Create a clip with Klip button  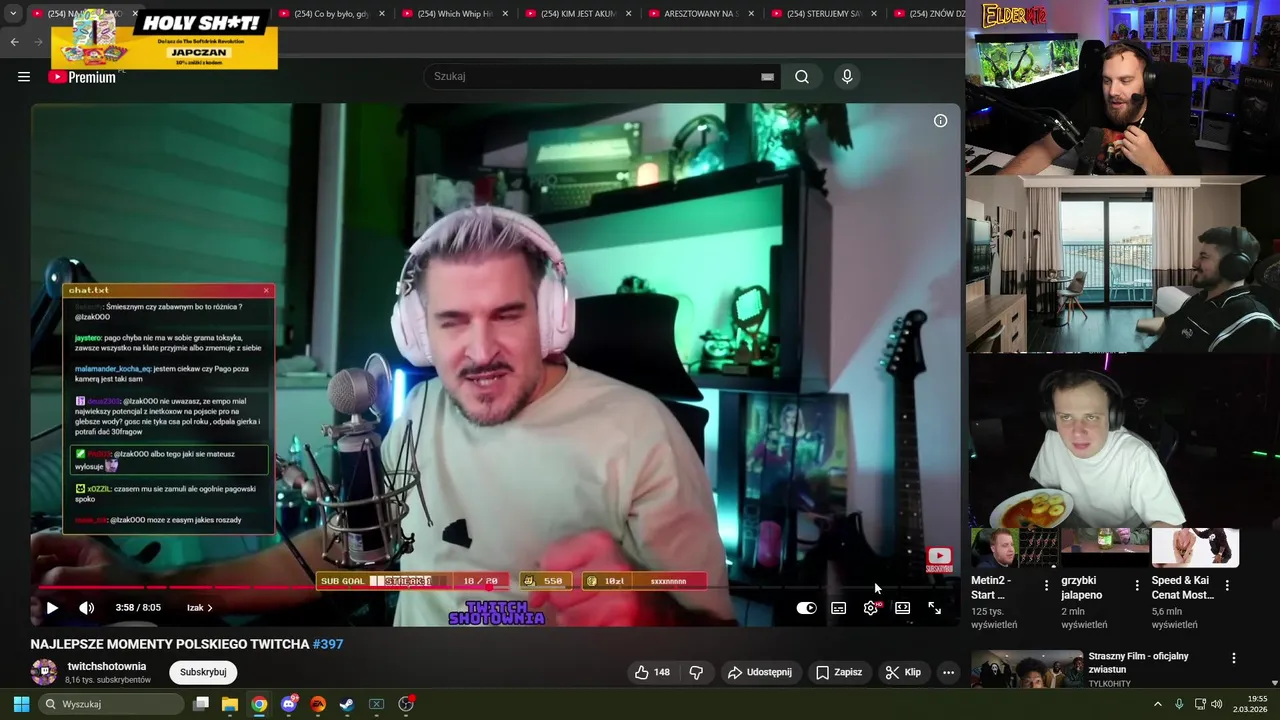click(903, 673)
